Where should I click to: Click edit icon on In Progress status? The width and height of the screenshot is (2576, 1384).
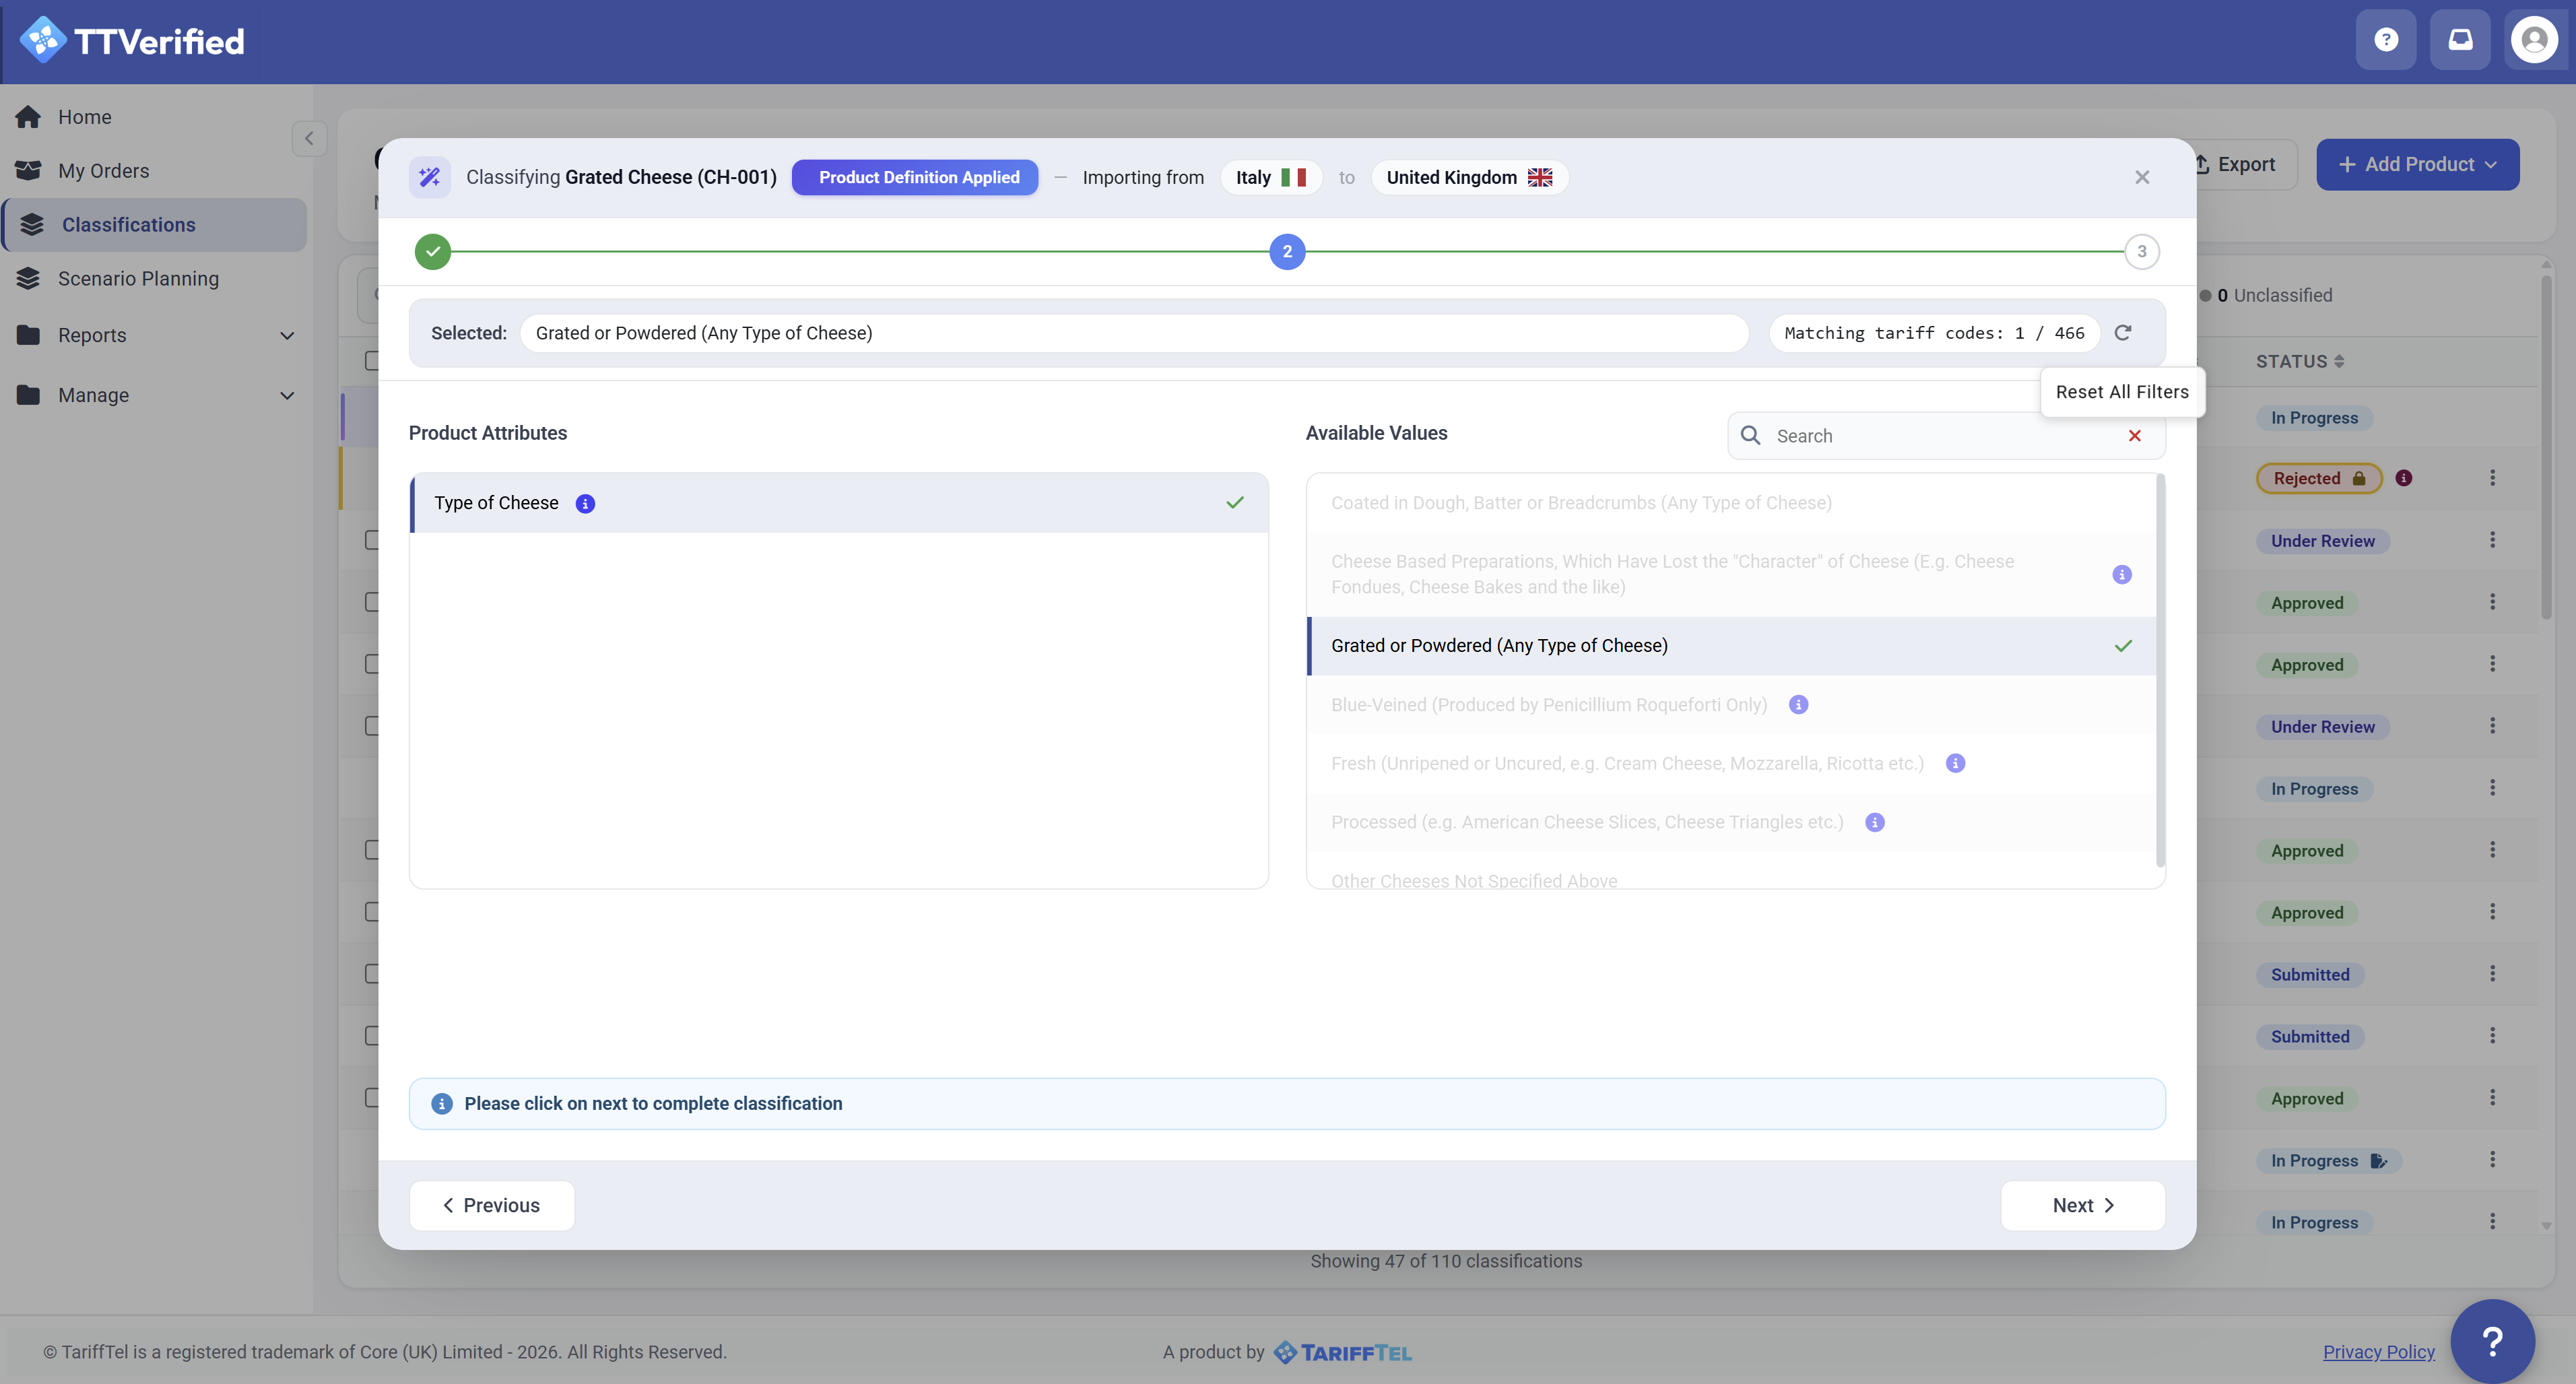point(2379,1160)
